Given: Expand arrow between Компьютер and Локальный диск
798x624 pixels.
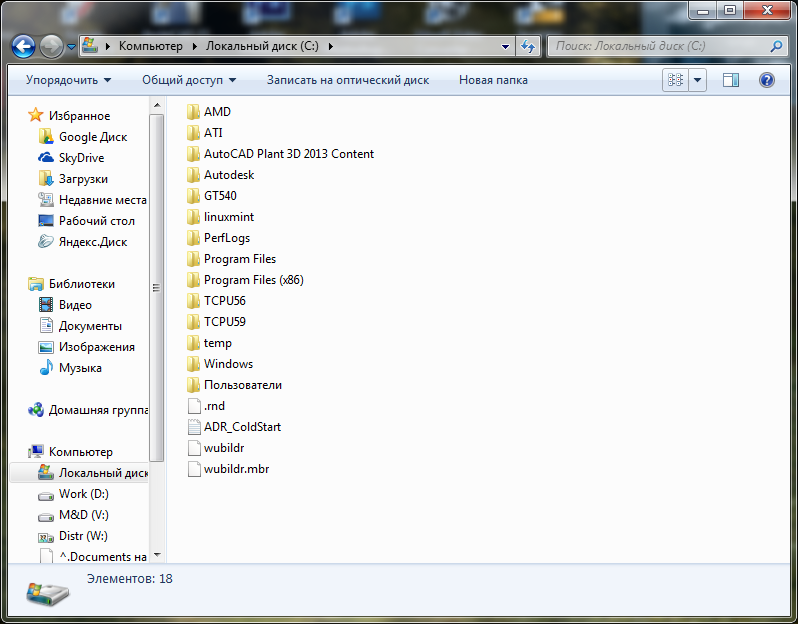Looking at the screenshot, I should [x=194, y=46].
